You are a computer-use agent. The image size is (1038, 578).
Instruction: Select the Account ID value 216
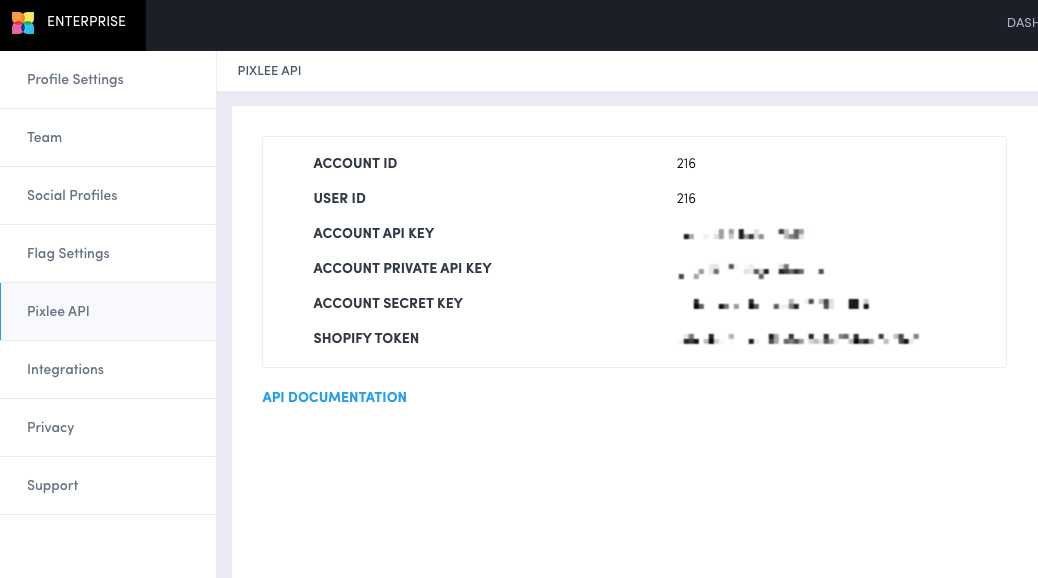pyautogui.click(x=686, y=164)
